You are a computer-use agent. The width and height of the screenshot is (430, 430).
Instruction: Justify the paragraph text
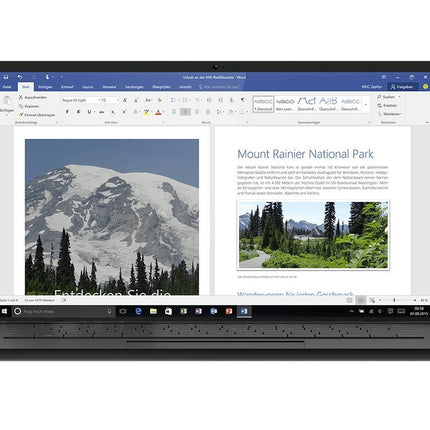pos(208,112)
